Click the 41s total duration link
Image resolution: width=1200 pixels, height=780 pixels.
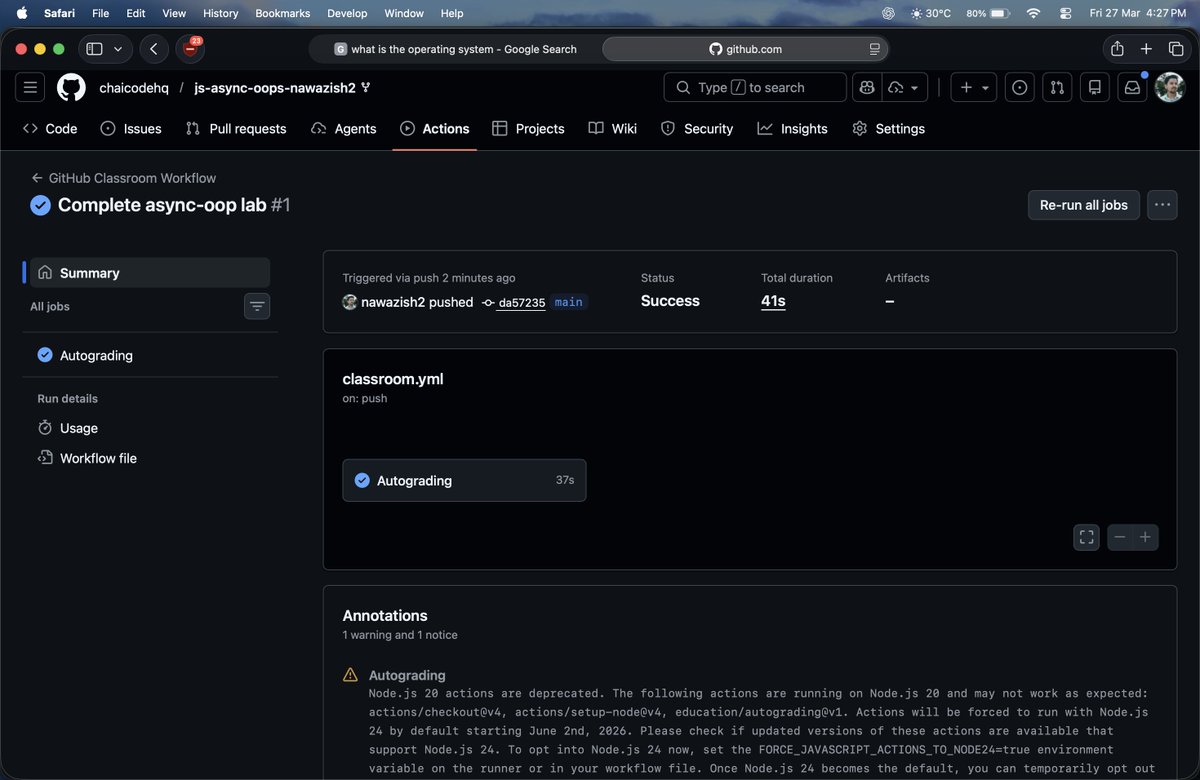click(x=773, y=301)
